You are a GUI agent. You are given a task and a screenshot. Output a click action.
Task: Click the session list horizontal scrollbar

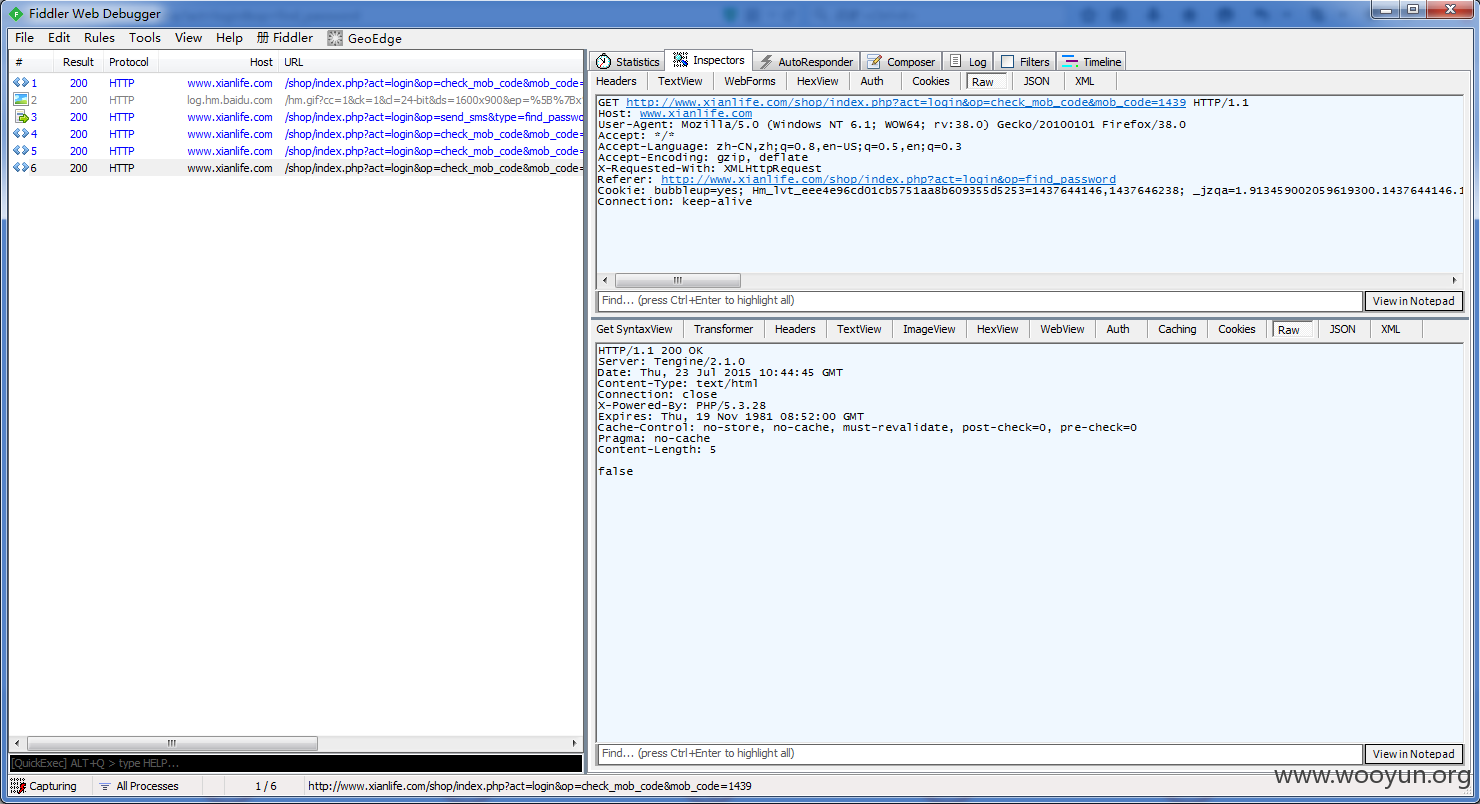(x=172, y=743)
